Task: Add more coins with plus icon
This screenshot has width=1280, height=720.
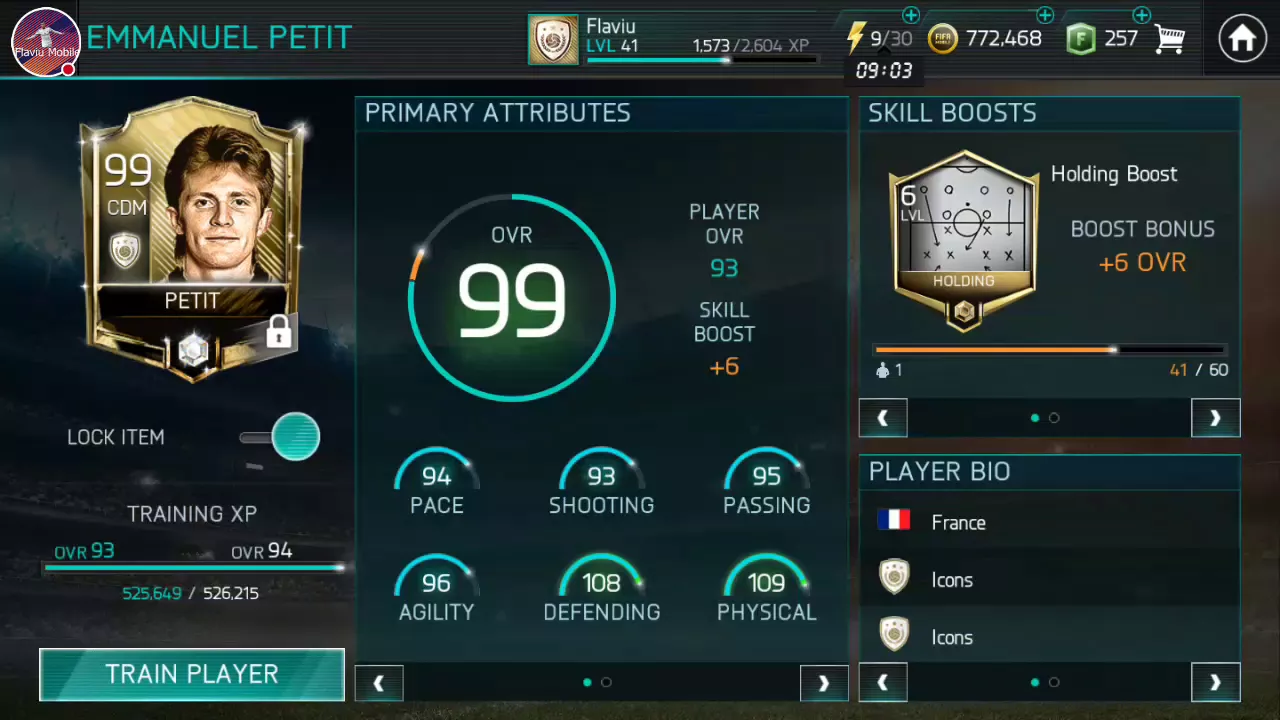Action: pyautogui.click(x=1045, y=15)
